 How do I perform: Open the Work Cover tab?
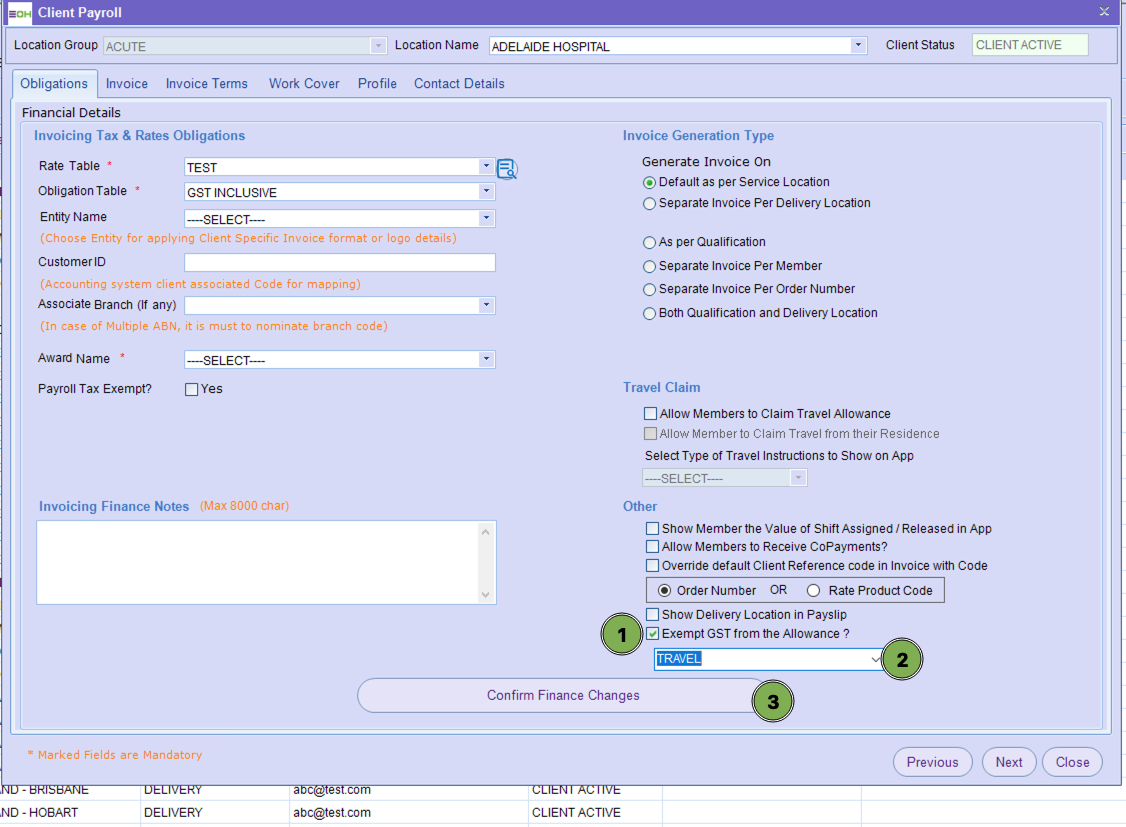click(304, 84)
